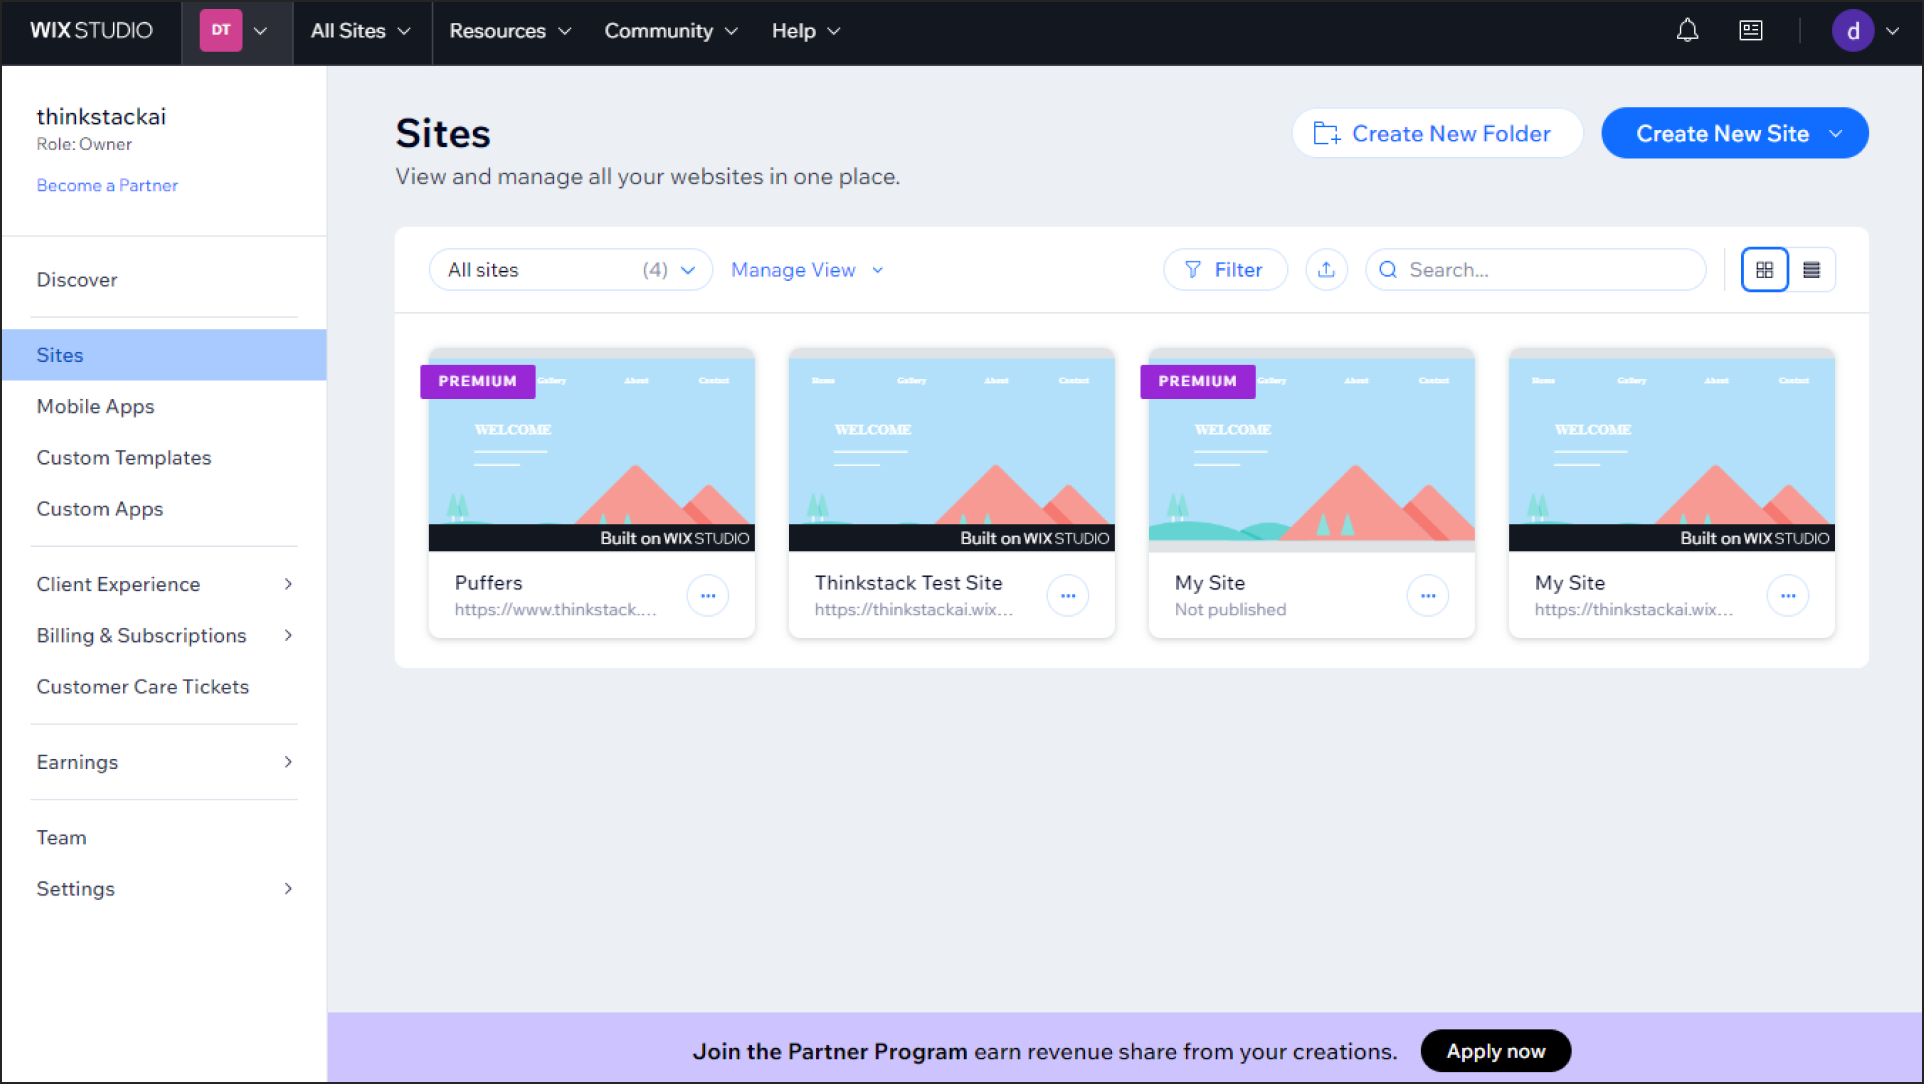
Task: Expand the Create New Site dropdown arrow
Action: (x=1837, y=132)
